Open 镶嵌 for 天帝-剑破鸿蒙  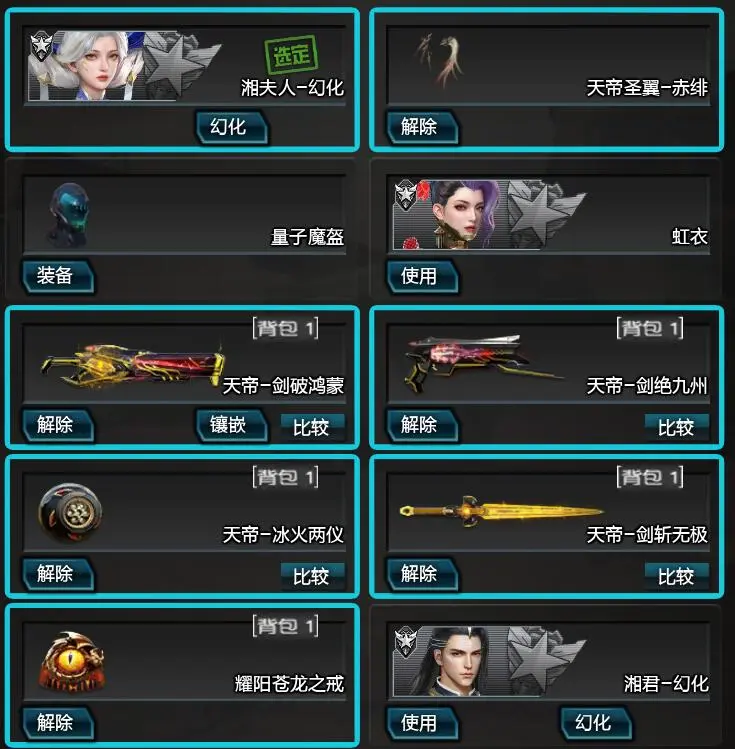click(232, 425)
